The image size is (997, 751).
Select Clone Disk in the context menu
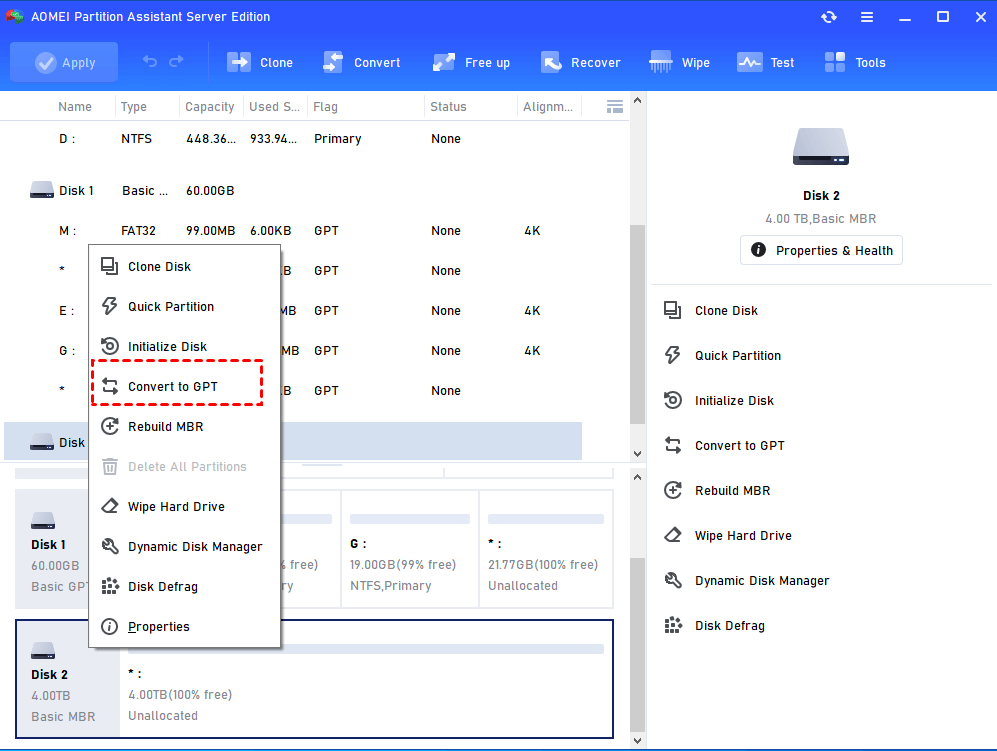click(184, 266)
